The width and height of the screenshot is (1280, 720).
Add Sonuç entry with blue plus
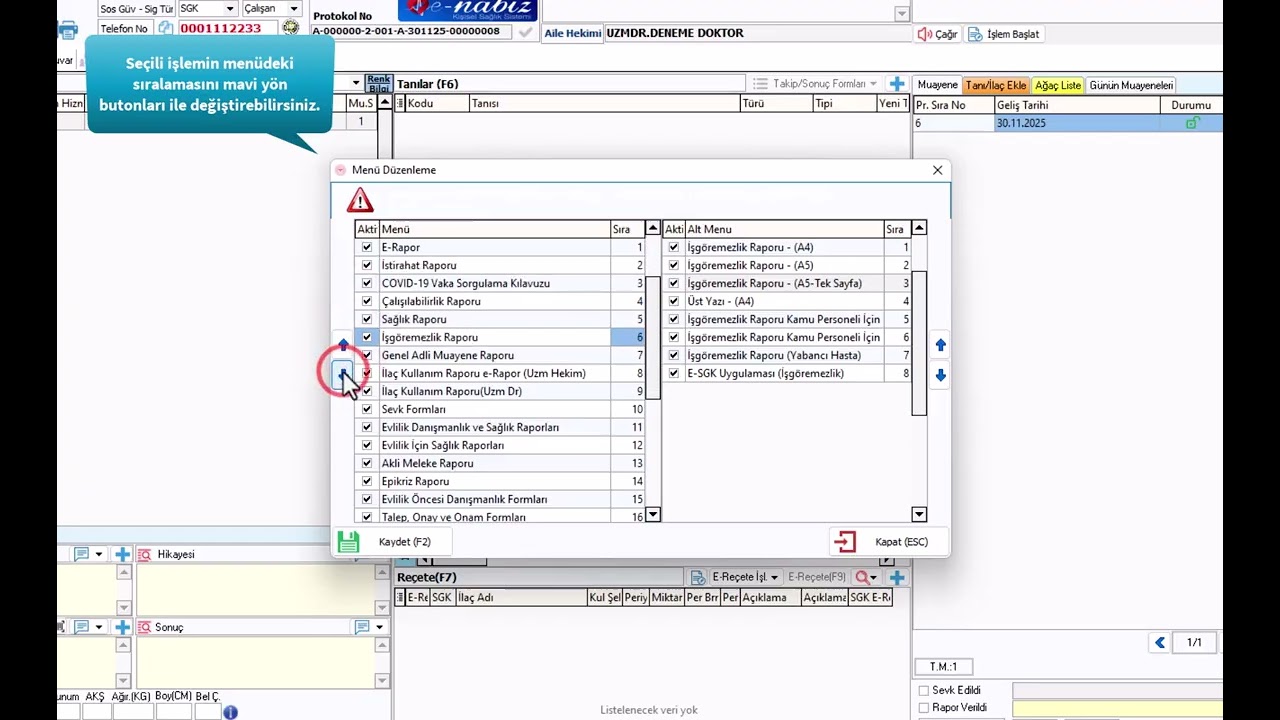click(x=122, y=627)
